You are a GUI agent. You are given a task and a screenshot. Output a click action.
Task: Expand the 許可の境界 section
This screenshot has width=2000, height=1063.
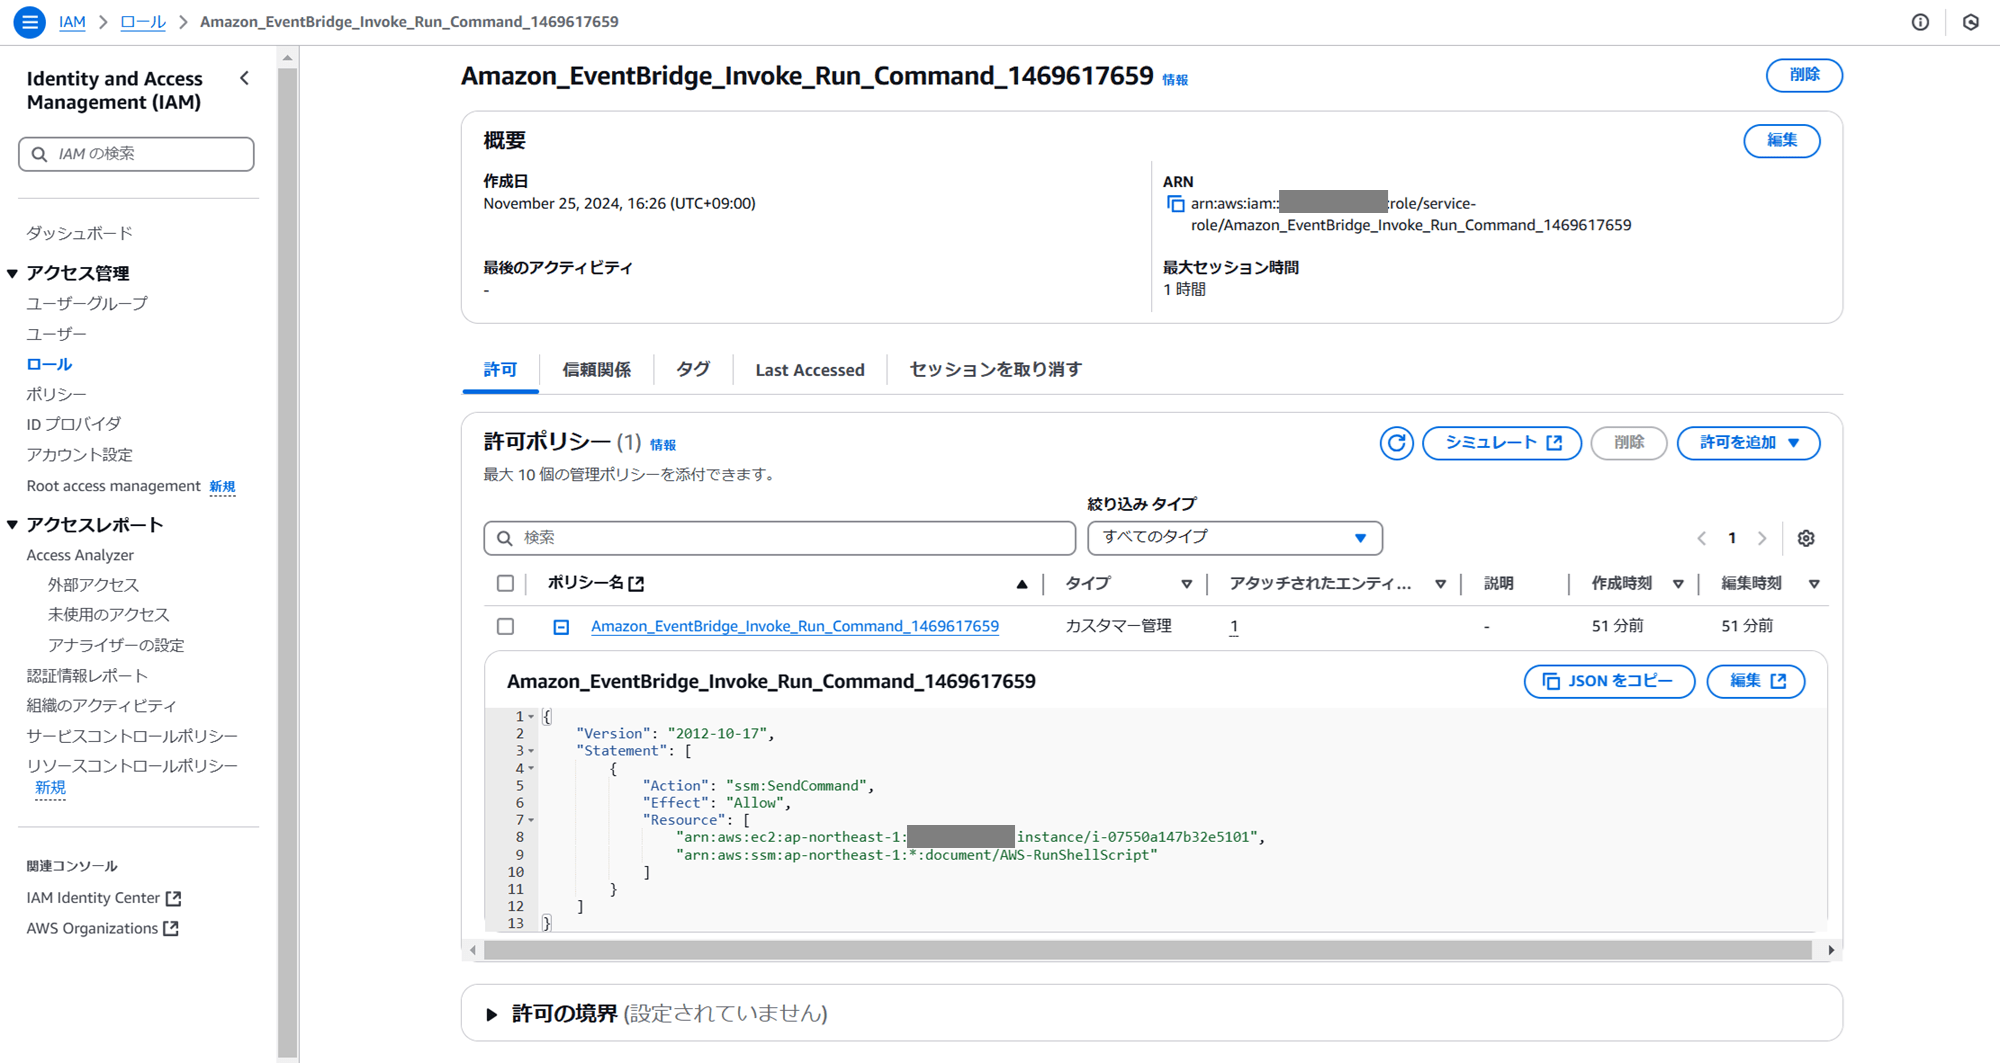click(491, 1014)
